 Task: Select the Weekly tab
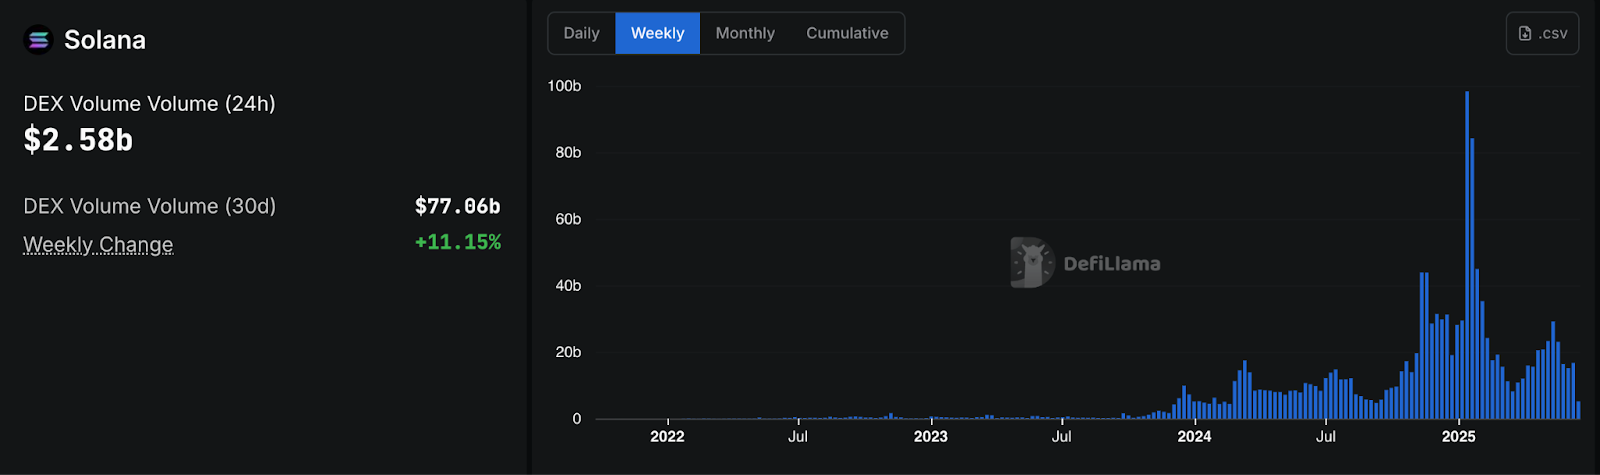coord(657,33)
